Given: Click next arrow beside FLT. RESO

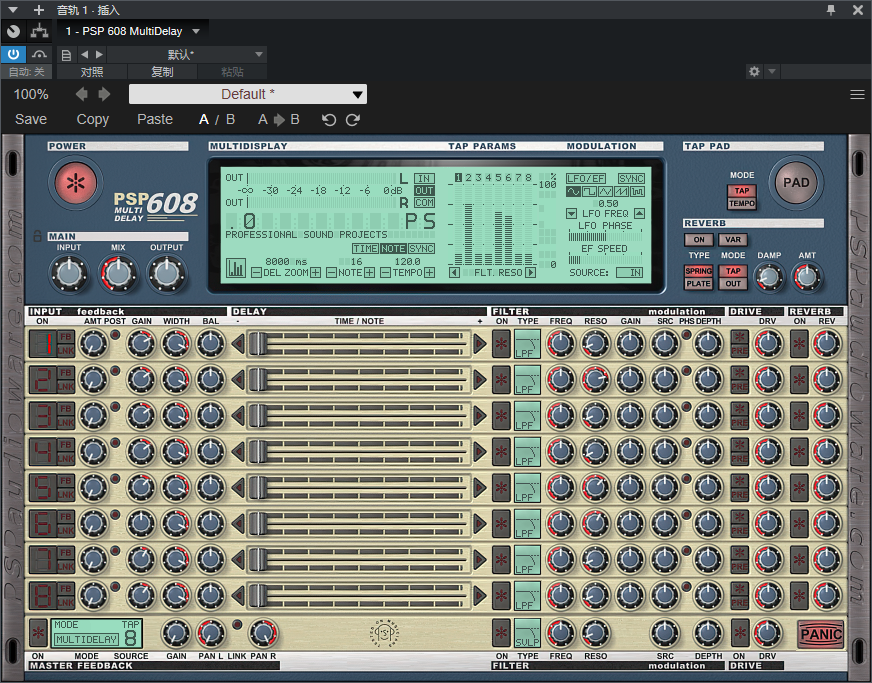Looking at the screenshot, I should coord(531,273).
